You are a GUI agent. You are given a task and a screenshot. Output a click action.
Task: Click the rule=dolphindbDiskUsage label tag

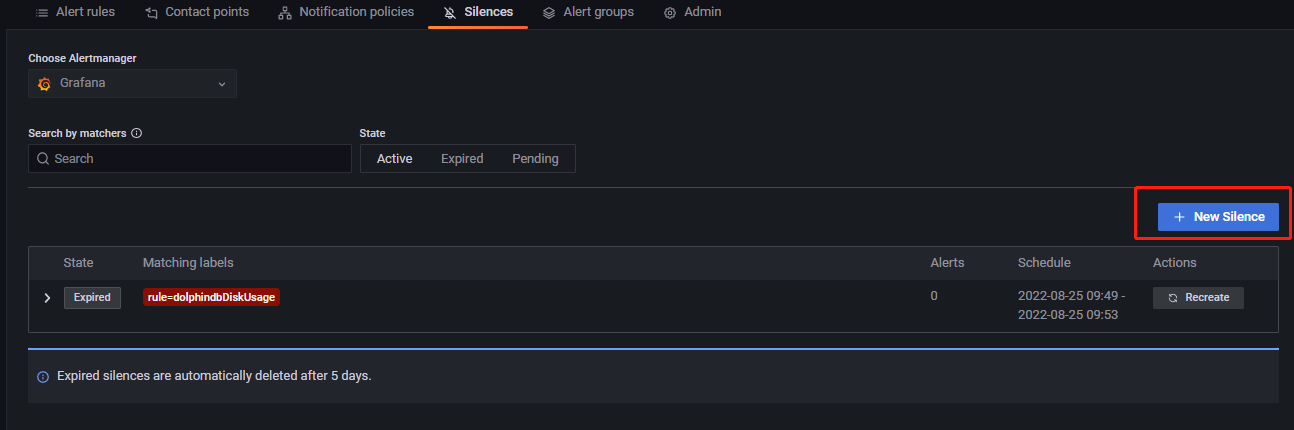pyautogui.click(x=211, y=298)
